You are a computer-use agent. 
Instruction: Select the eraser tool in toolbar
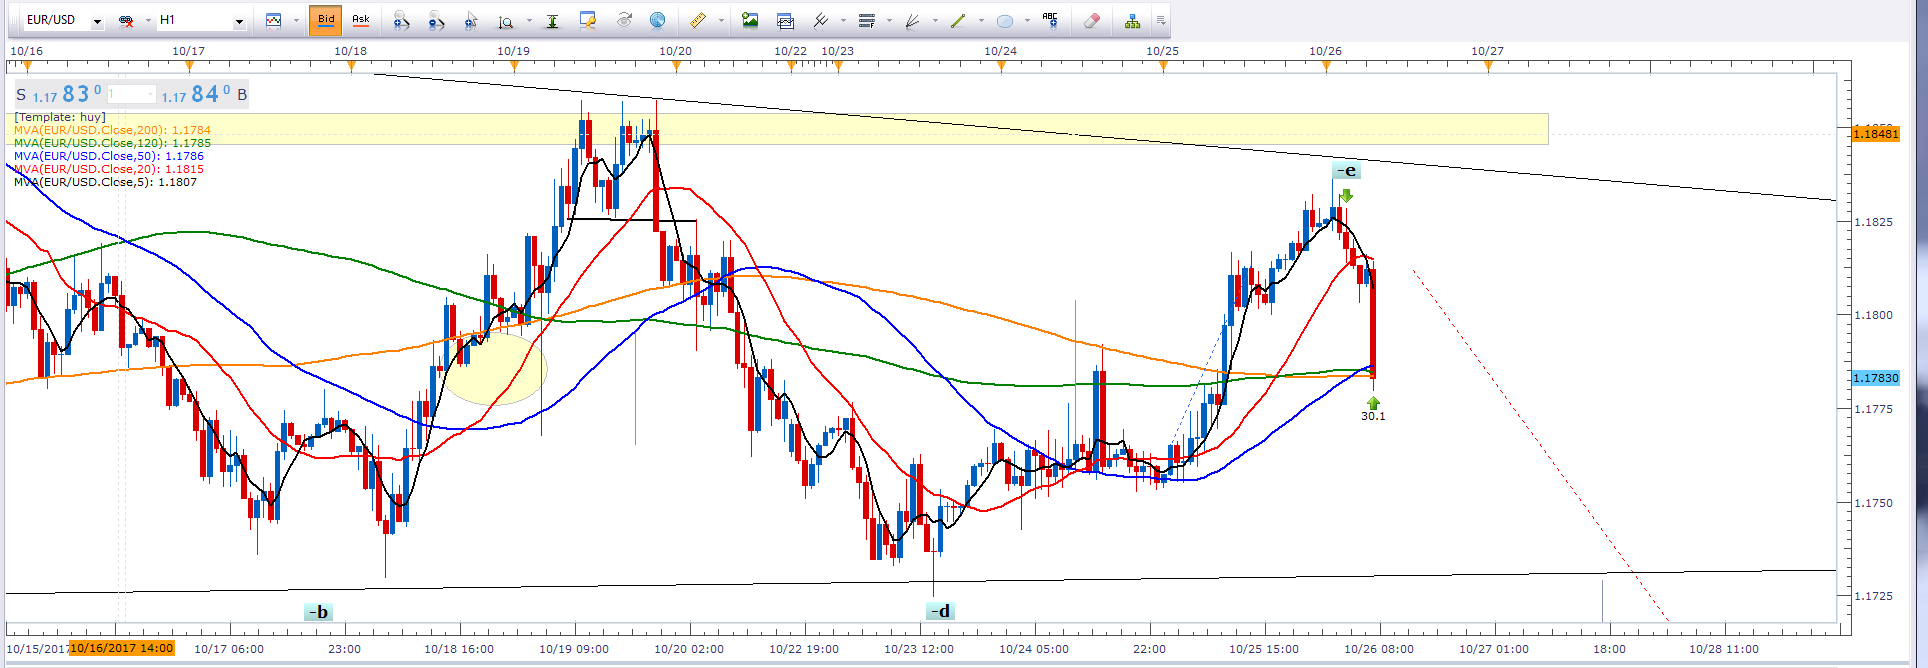pyautogui.click(x=1092, y=20)
